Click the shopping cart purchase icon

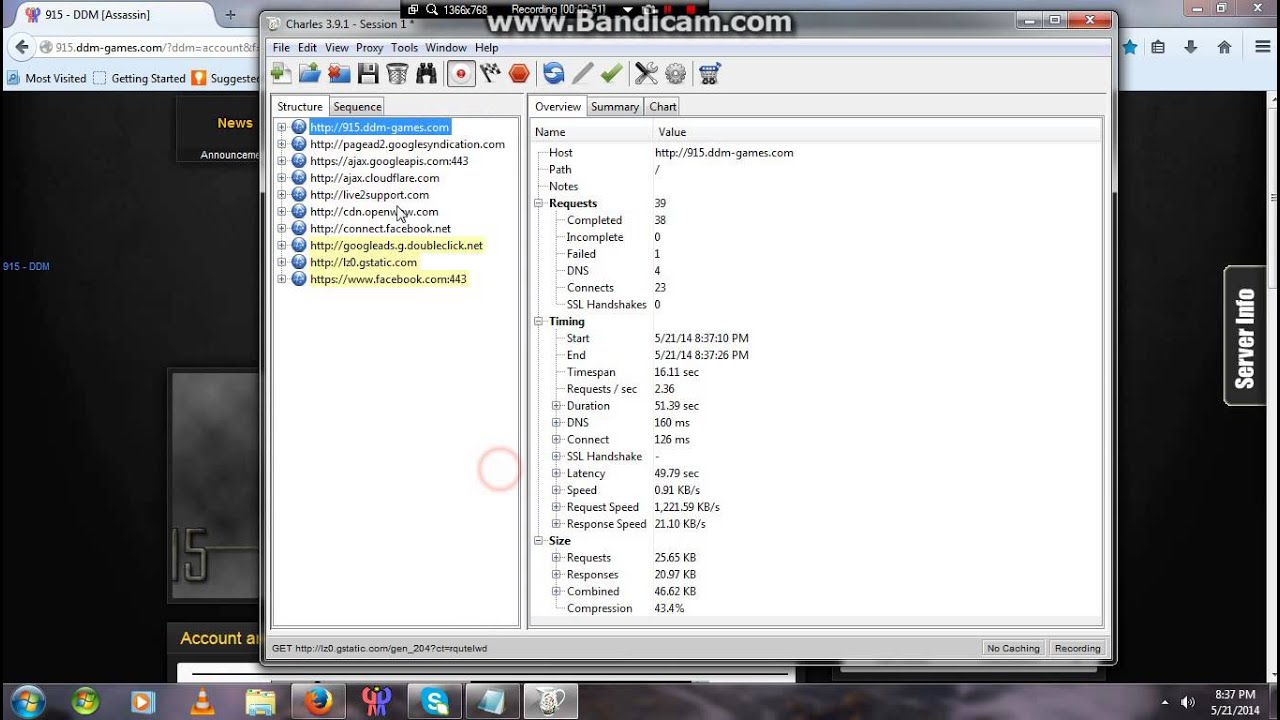tap(710, 73)
